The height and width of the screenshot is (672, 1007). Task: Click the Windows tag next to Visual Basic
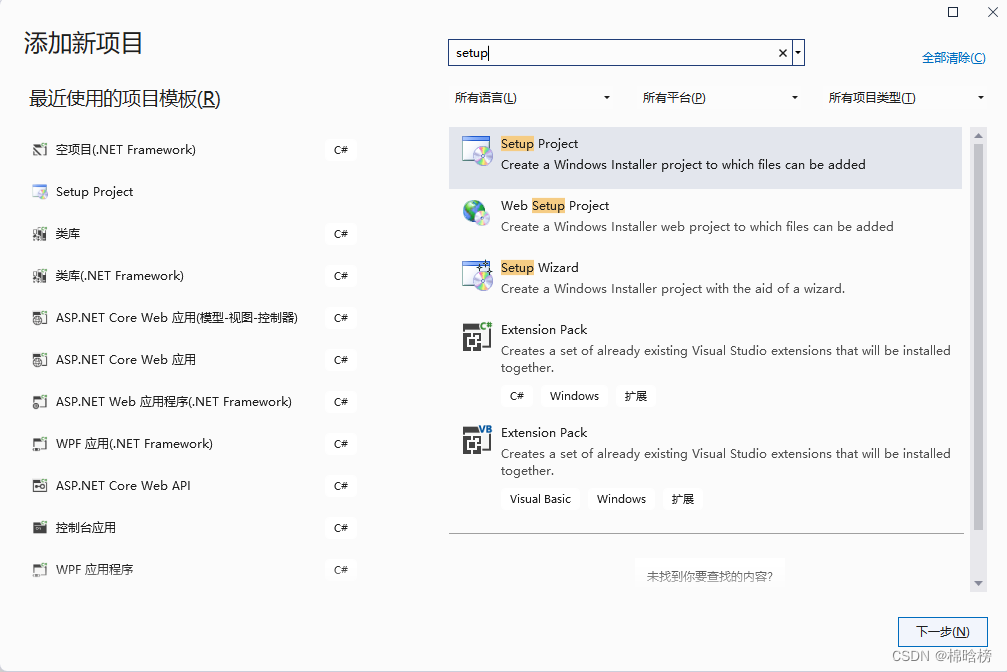pyautogui.click(x=621, y=499)
